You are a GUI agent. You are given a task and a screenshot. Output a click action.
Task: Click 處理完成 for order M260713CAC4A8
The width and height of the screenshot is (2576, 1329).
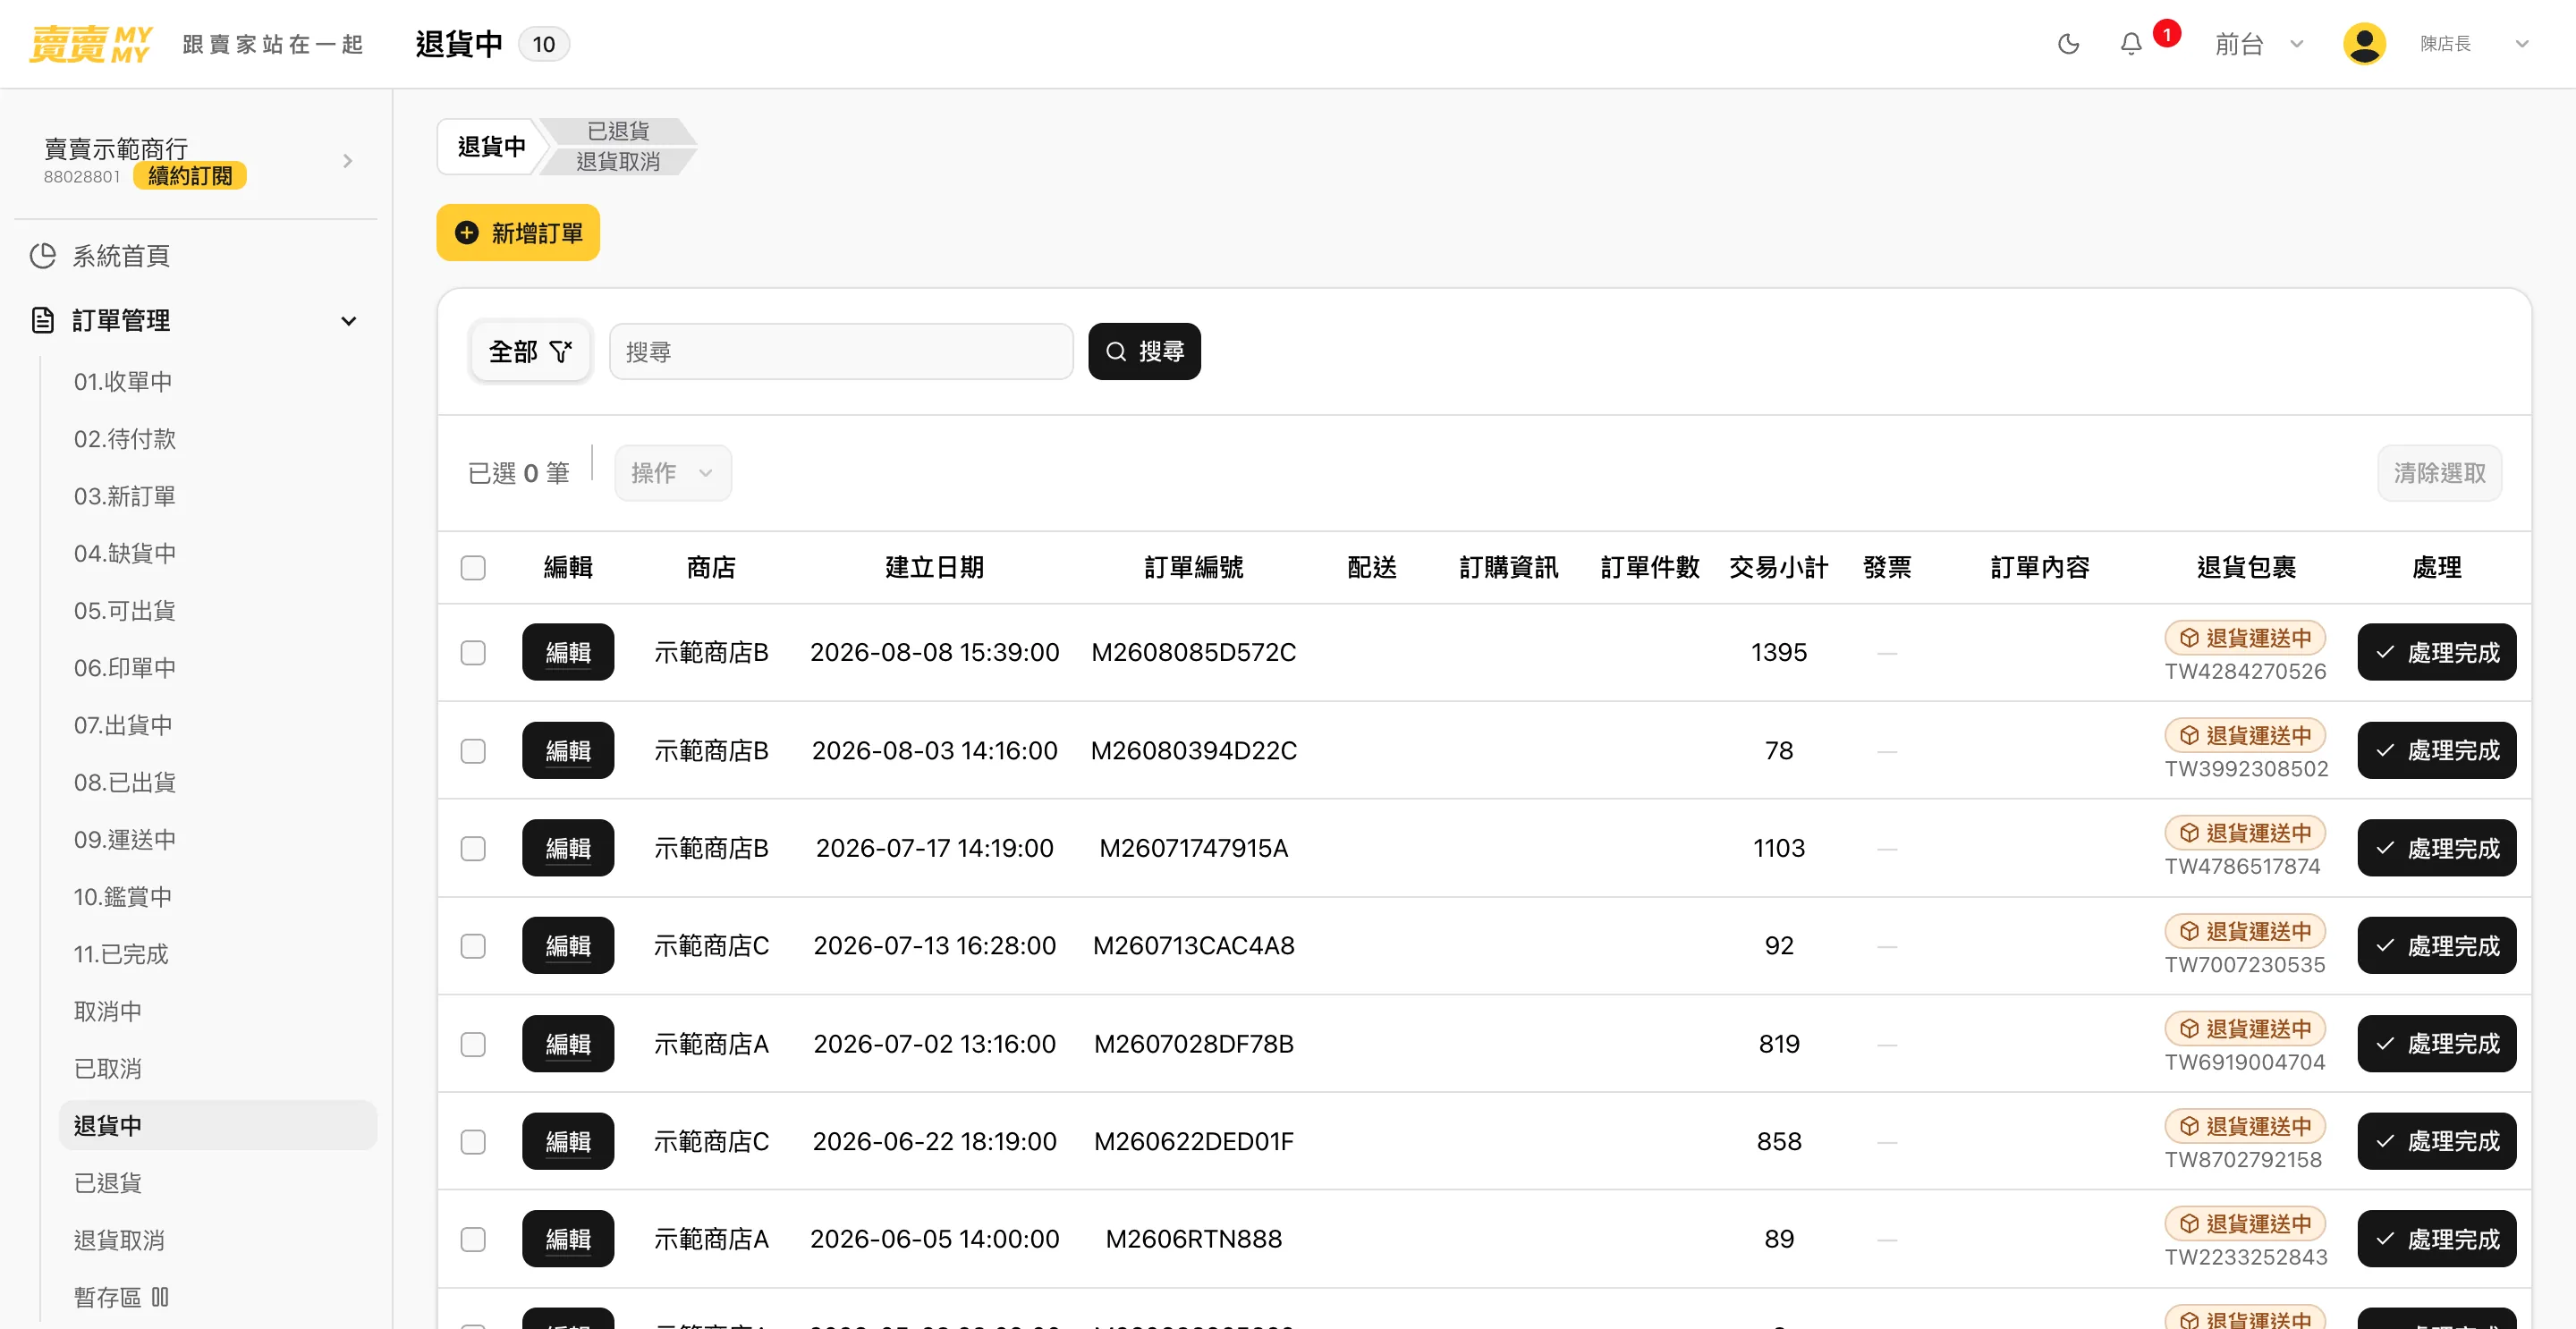[2436, 945]
